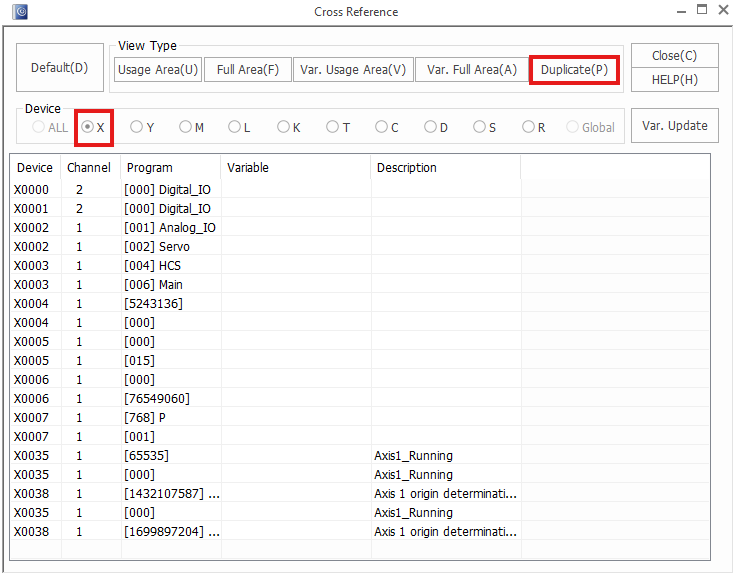Image resolution: width=735 pixels, height=577 pixels.
Task: Click the Default(D) button
Action: tap(60, 68)
